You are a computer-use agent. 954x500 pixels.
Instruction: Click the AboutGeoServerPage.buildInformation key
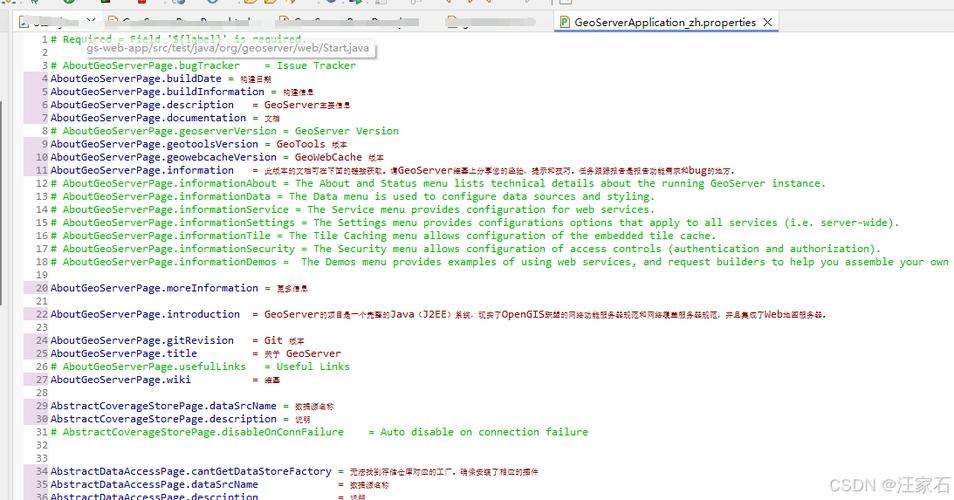tap(157, 92)
